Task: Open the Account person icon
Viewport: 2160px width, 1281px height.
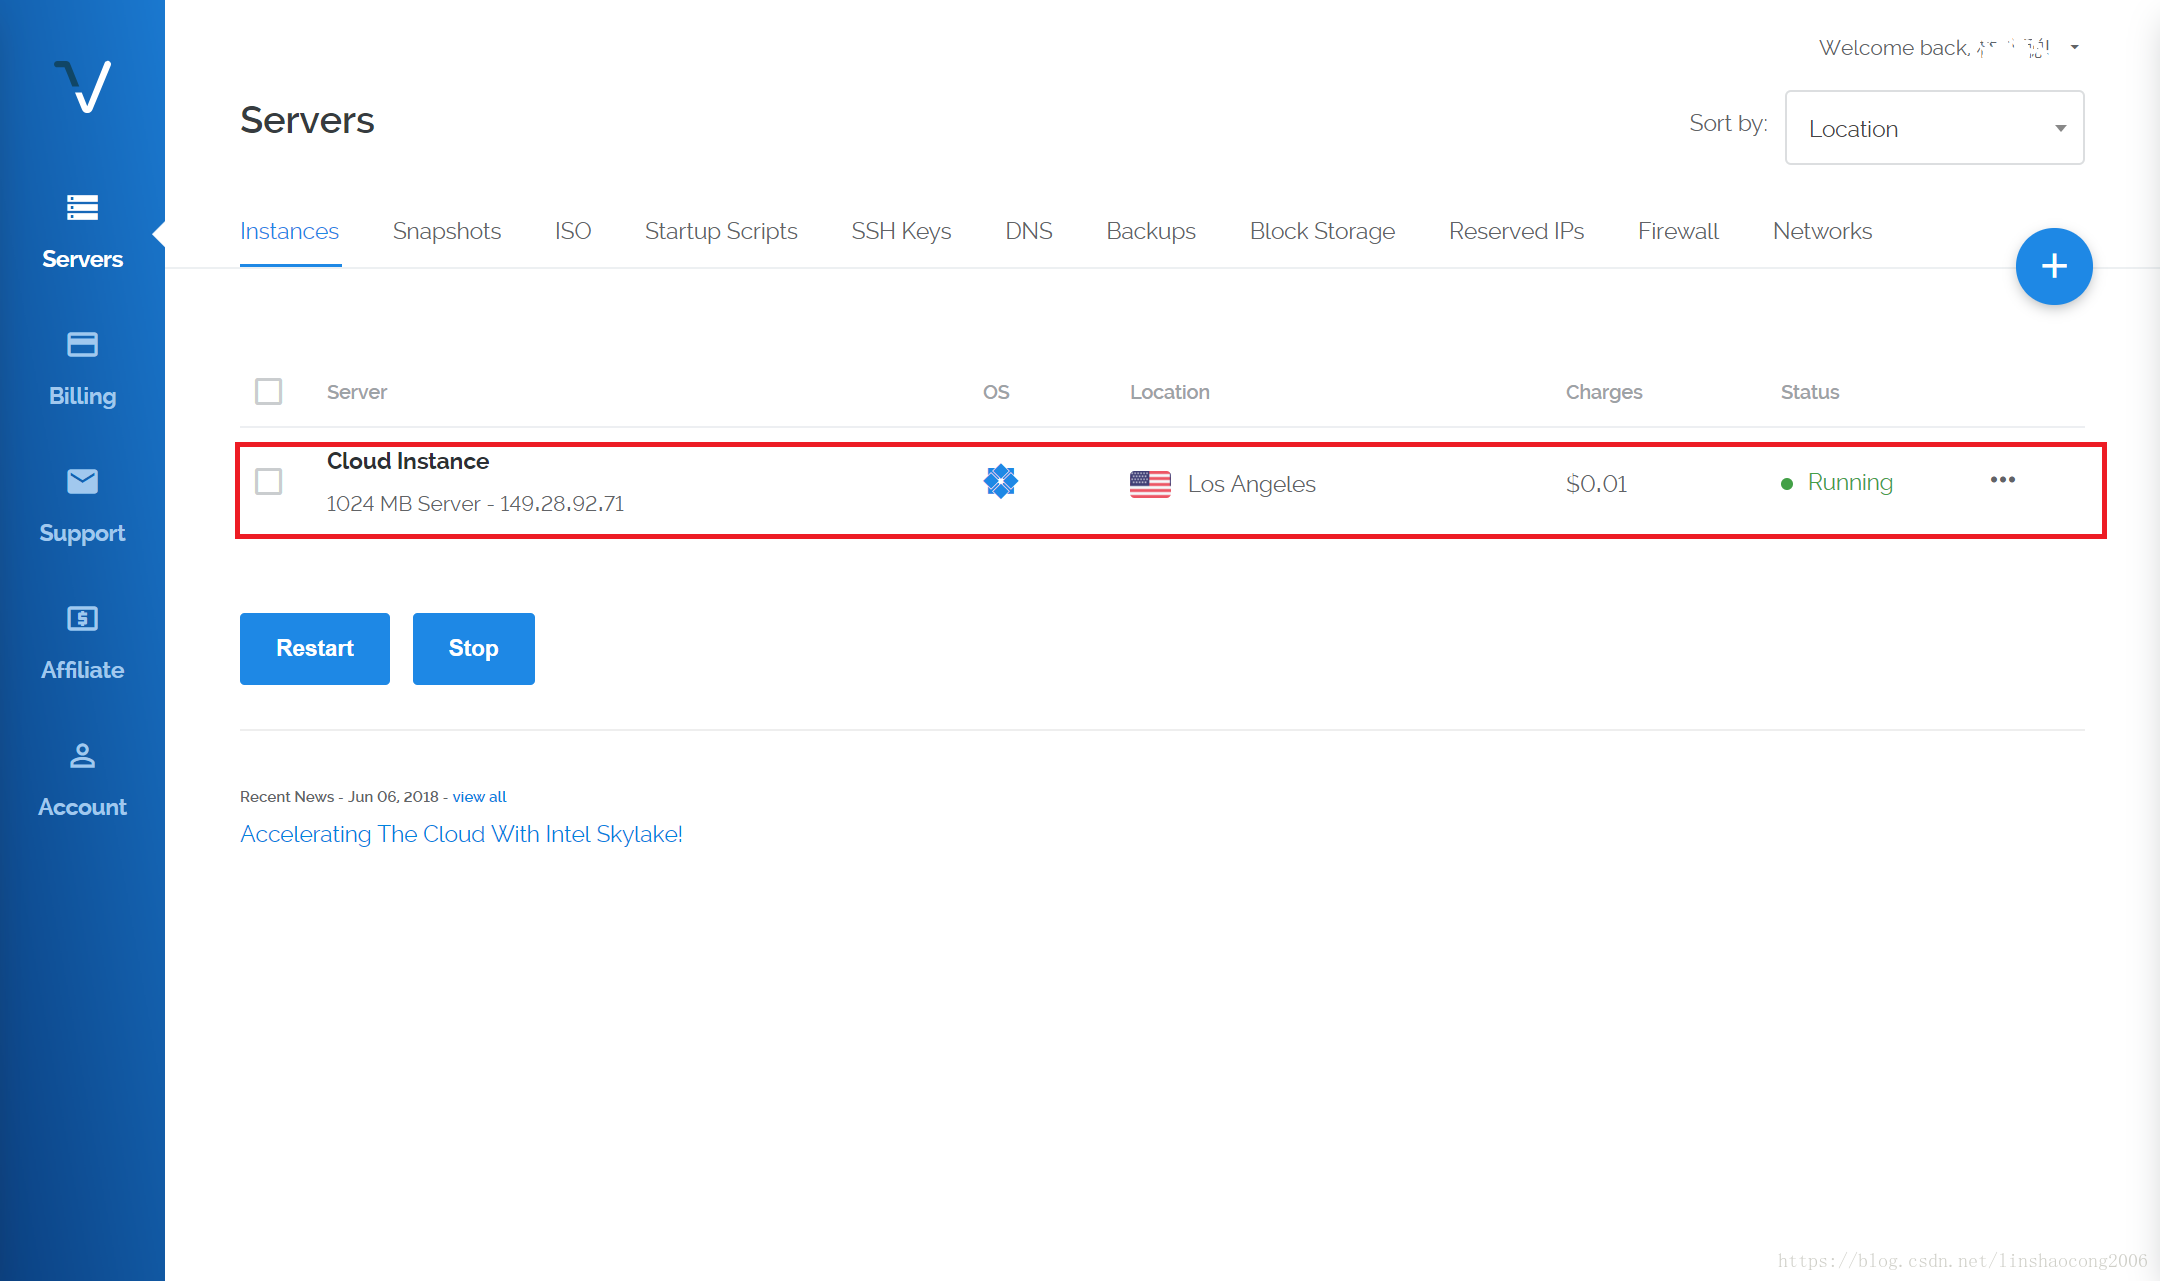Action: point(82,756)
